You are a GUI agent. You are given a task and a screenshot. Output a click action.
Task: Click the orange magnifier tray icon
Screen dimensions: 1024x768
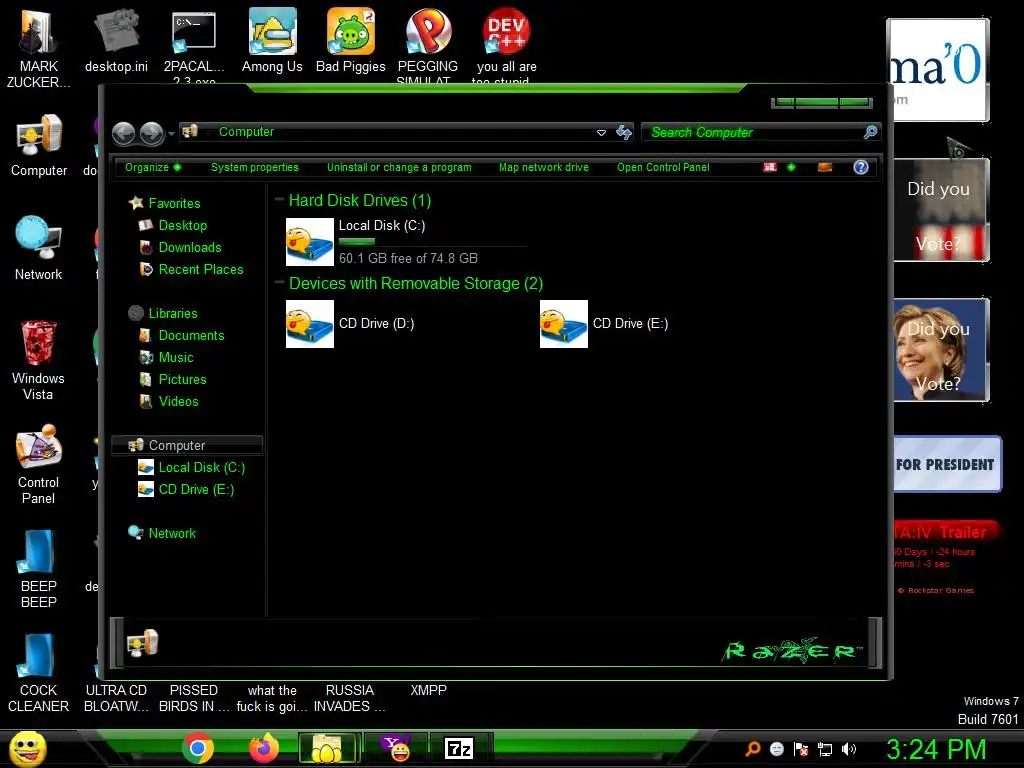pyautogui.click(x=752, y=748)
